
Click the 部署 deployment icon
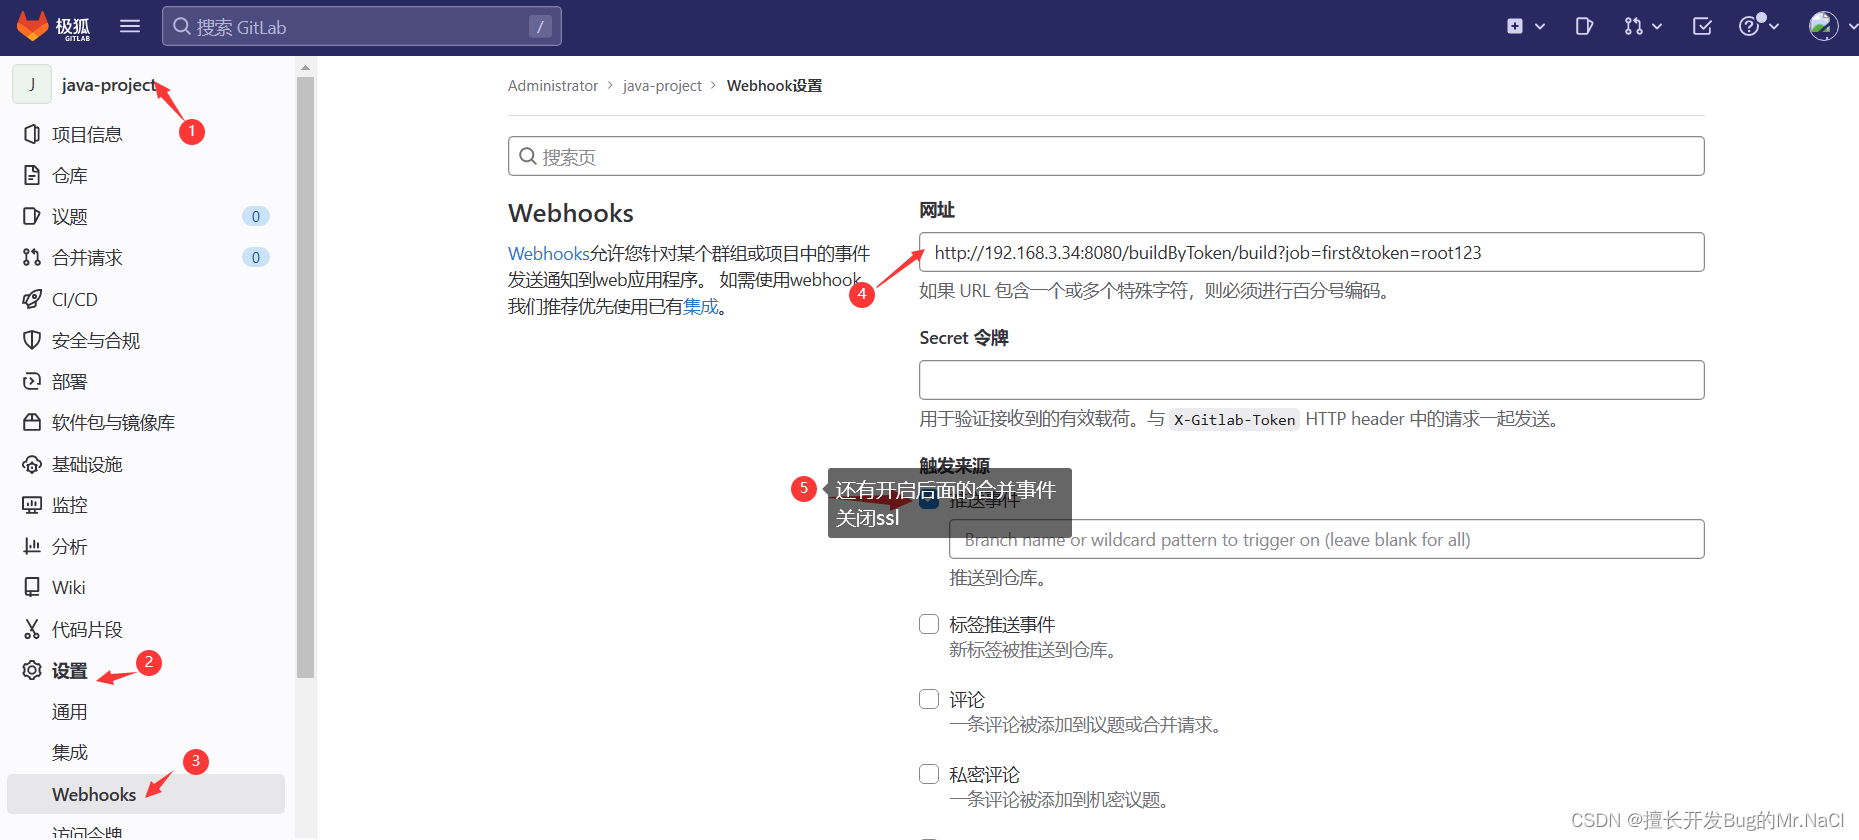click(32, 381)
